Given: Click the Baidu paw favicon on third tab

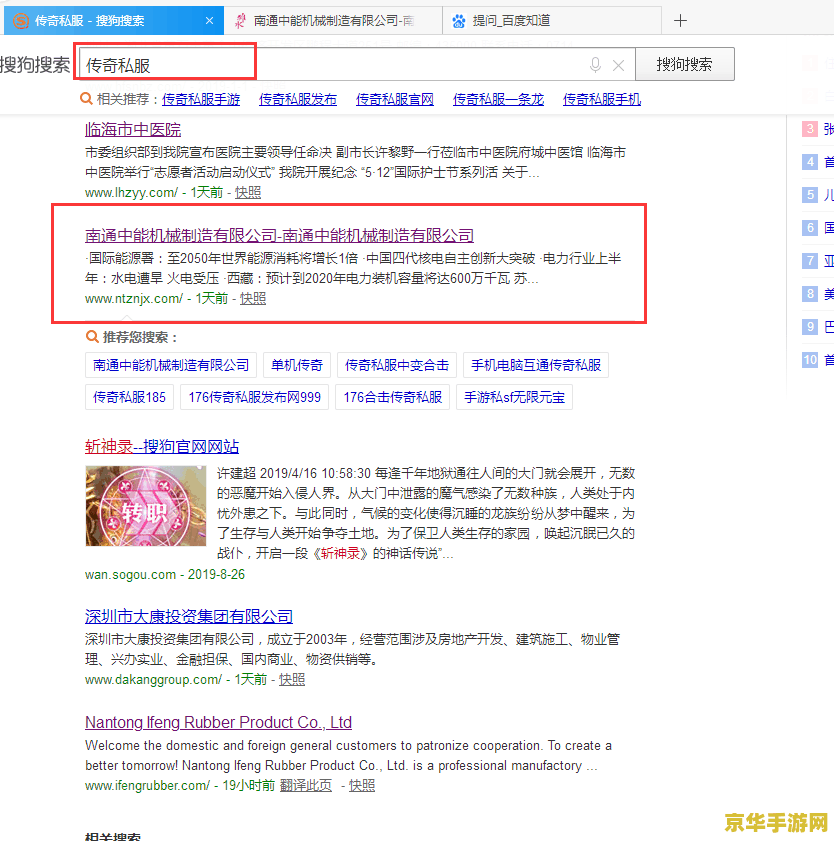Looking at the screenshot, I should pyautogui.click(x=459, y=20).
